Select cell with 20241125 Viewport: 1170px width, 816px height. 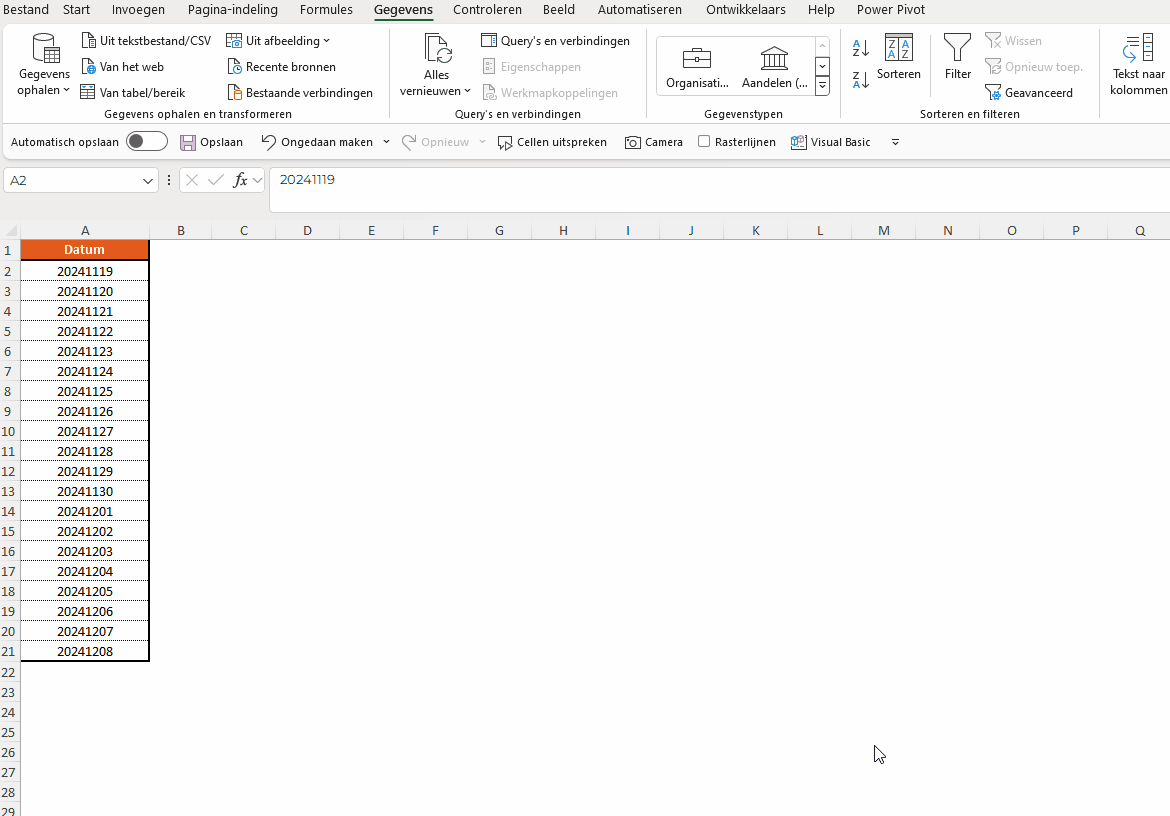click(x=84, y=391)
